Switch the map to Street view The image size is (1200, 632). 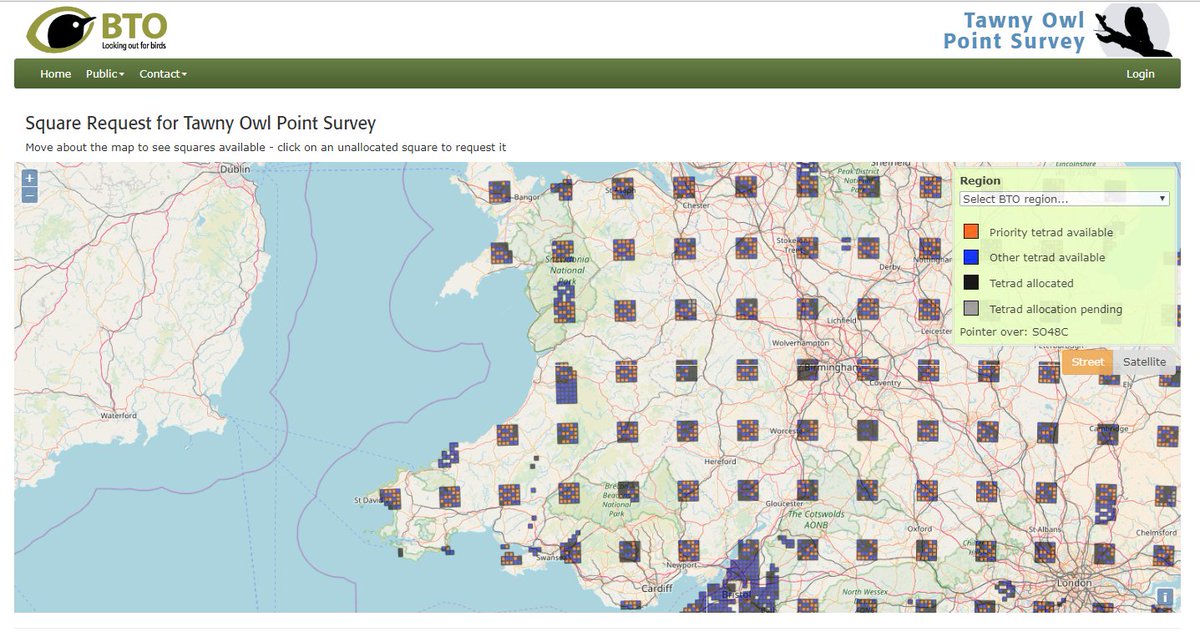1087,362
